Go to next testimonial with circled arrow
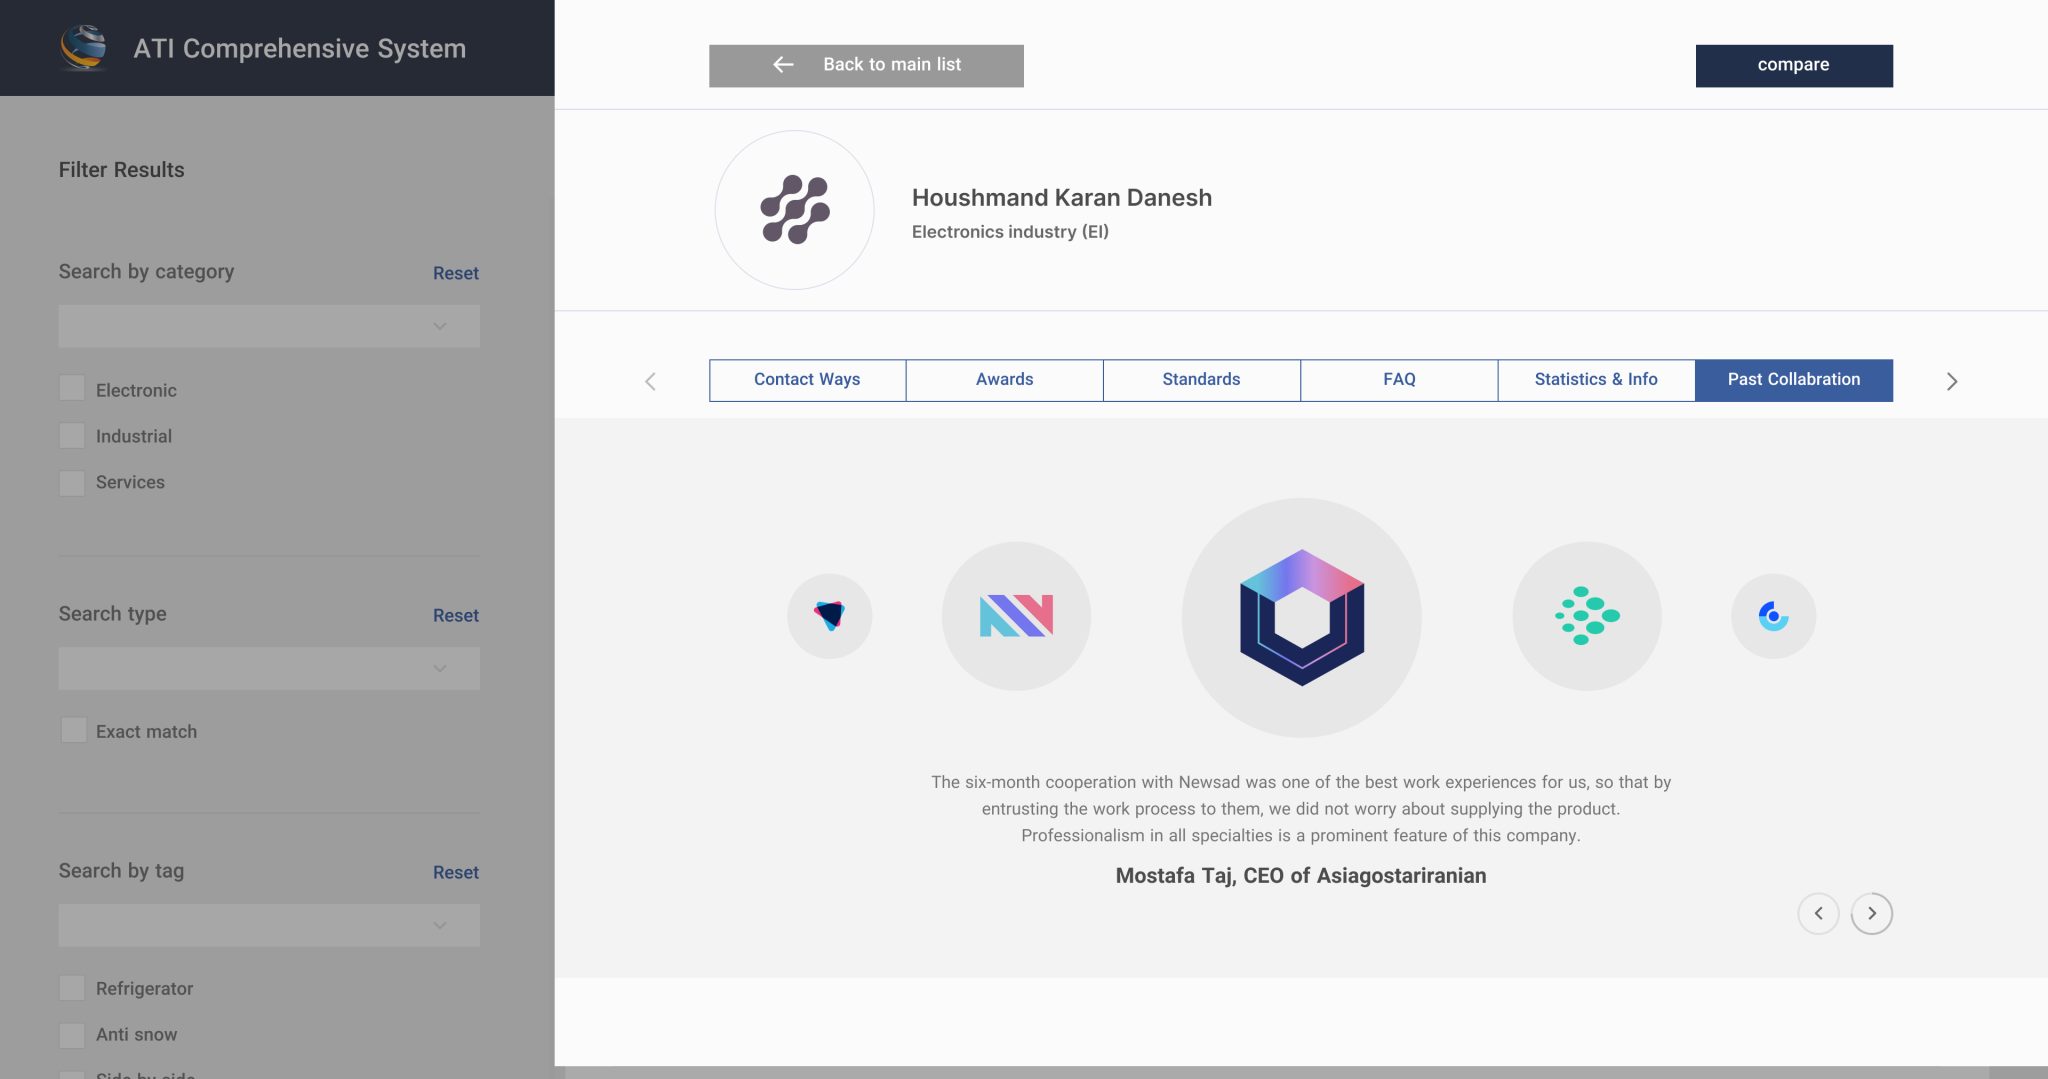 pyautogui.click(x=1871, y=913)
